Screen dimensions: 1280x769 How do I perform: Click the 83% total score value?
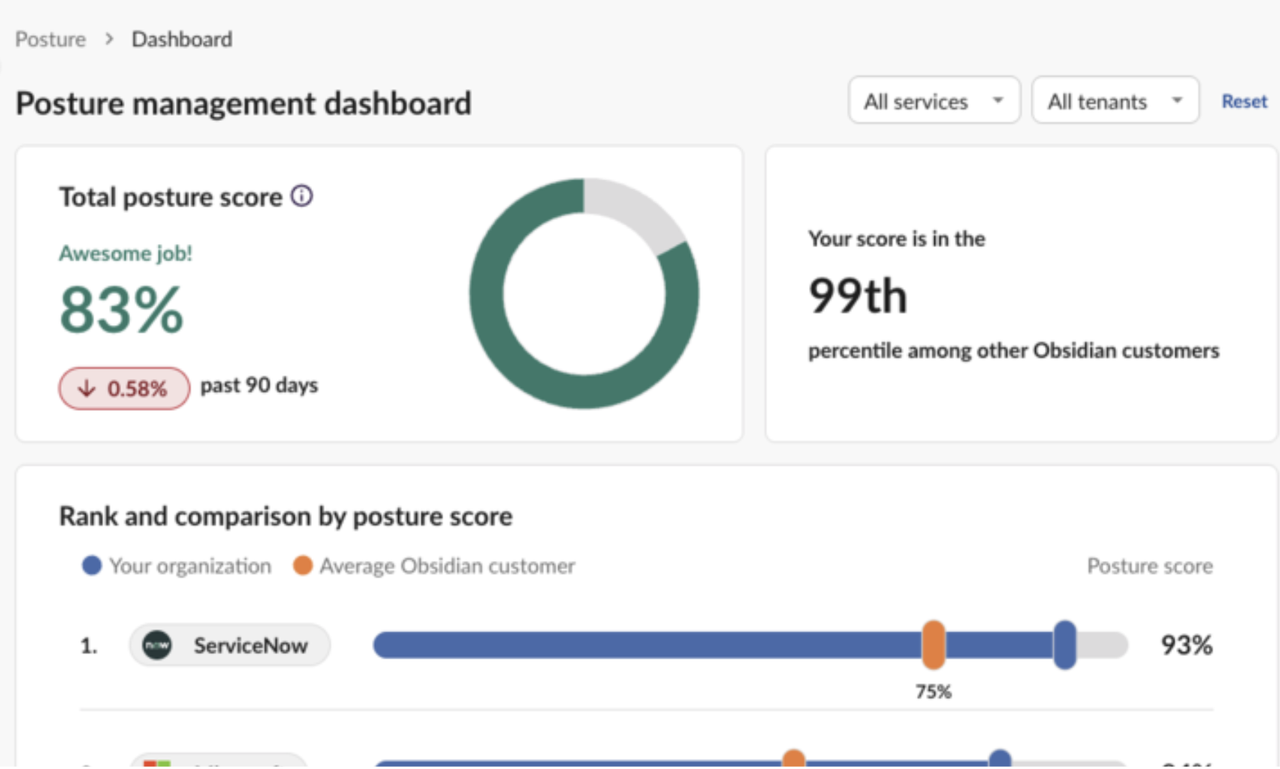(121, 309)
